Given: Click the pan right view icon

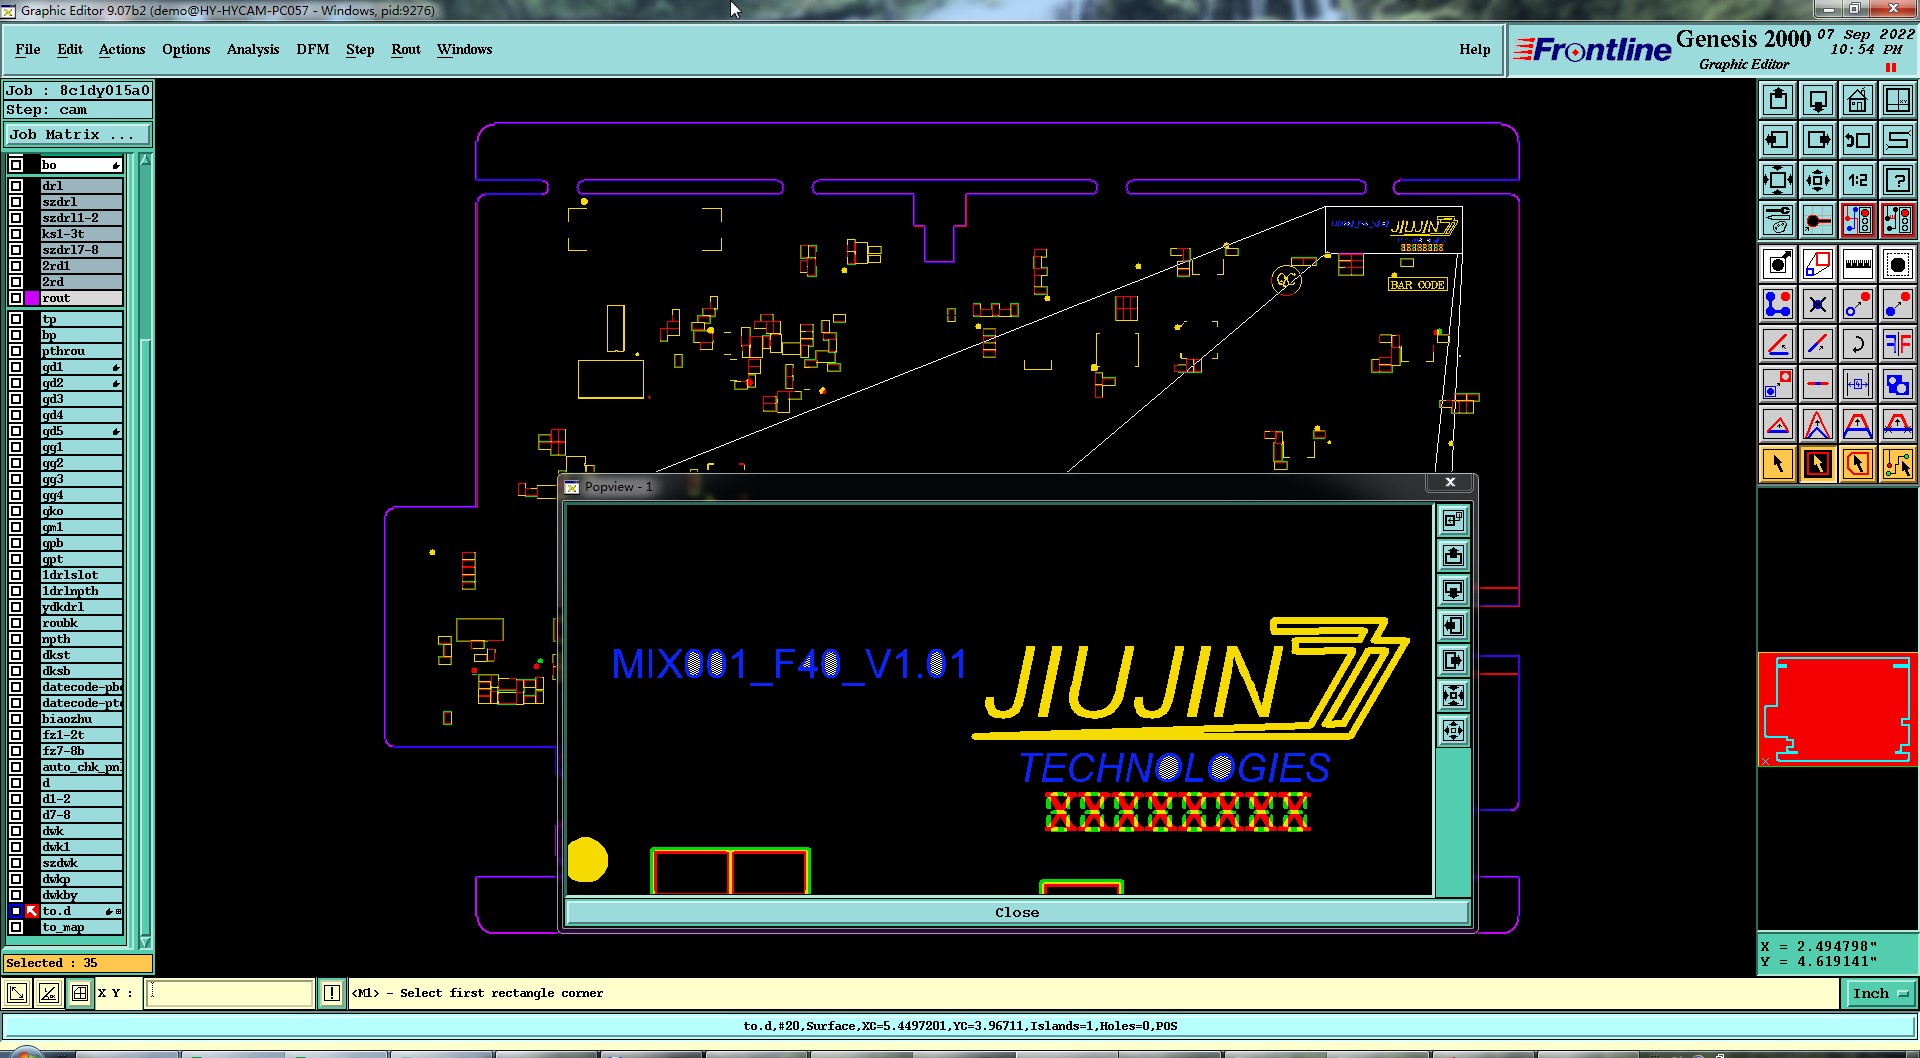Looking at the screenshot, I should pyautogui.click(x=1818, y=140).
